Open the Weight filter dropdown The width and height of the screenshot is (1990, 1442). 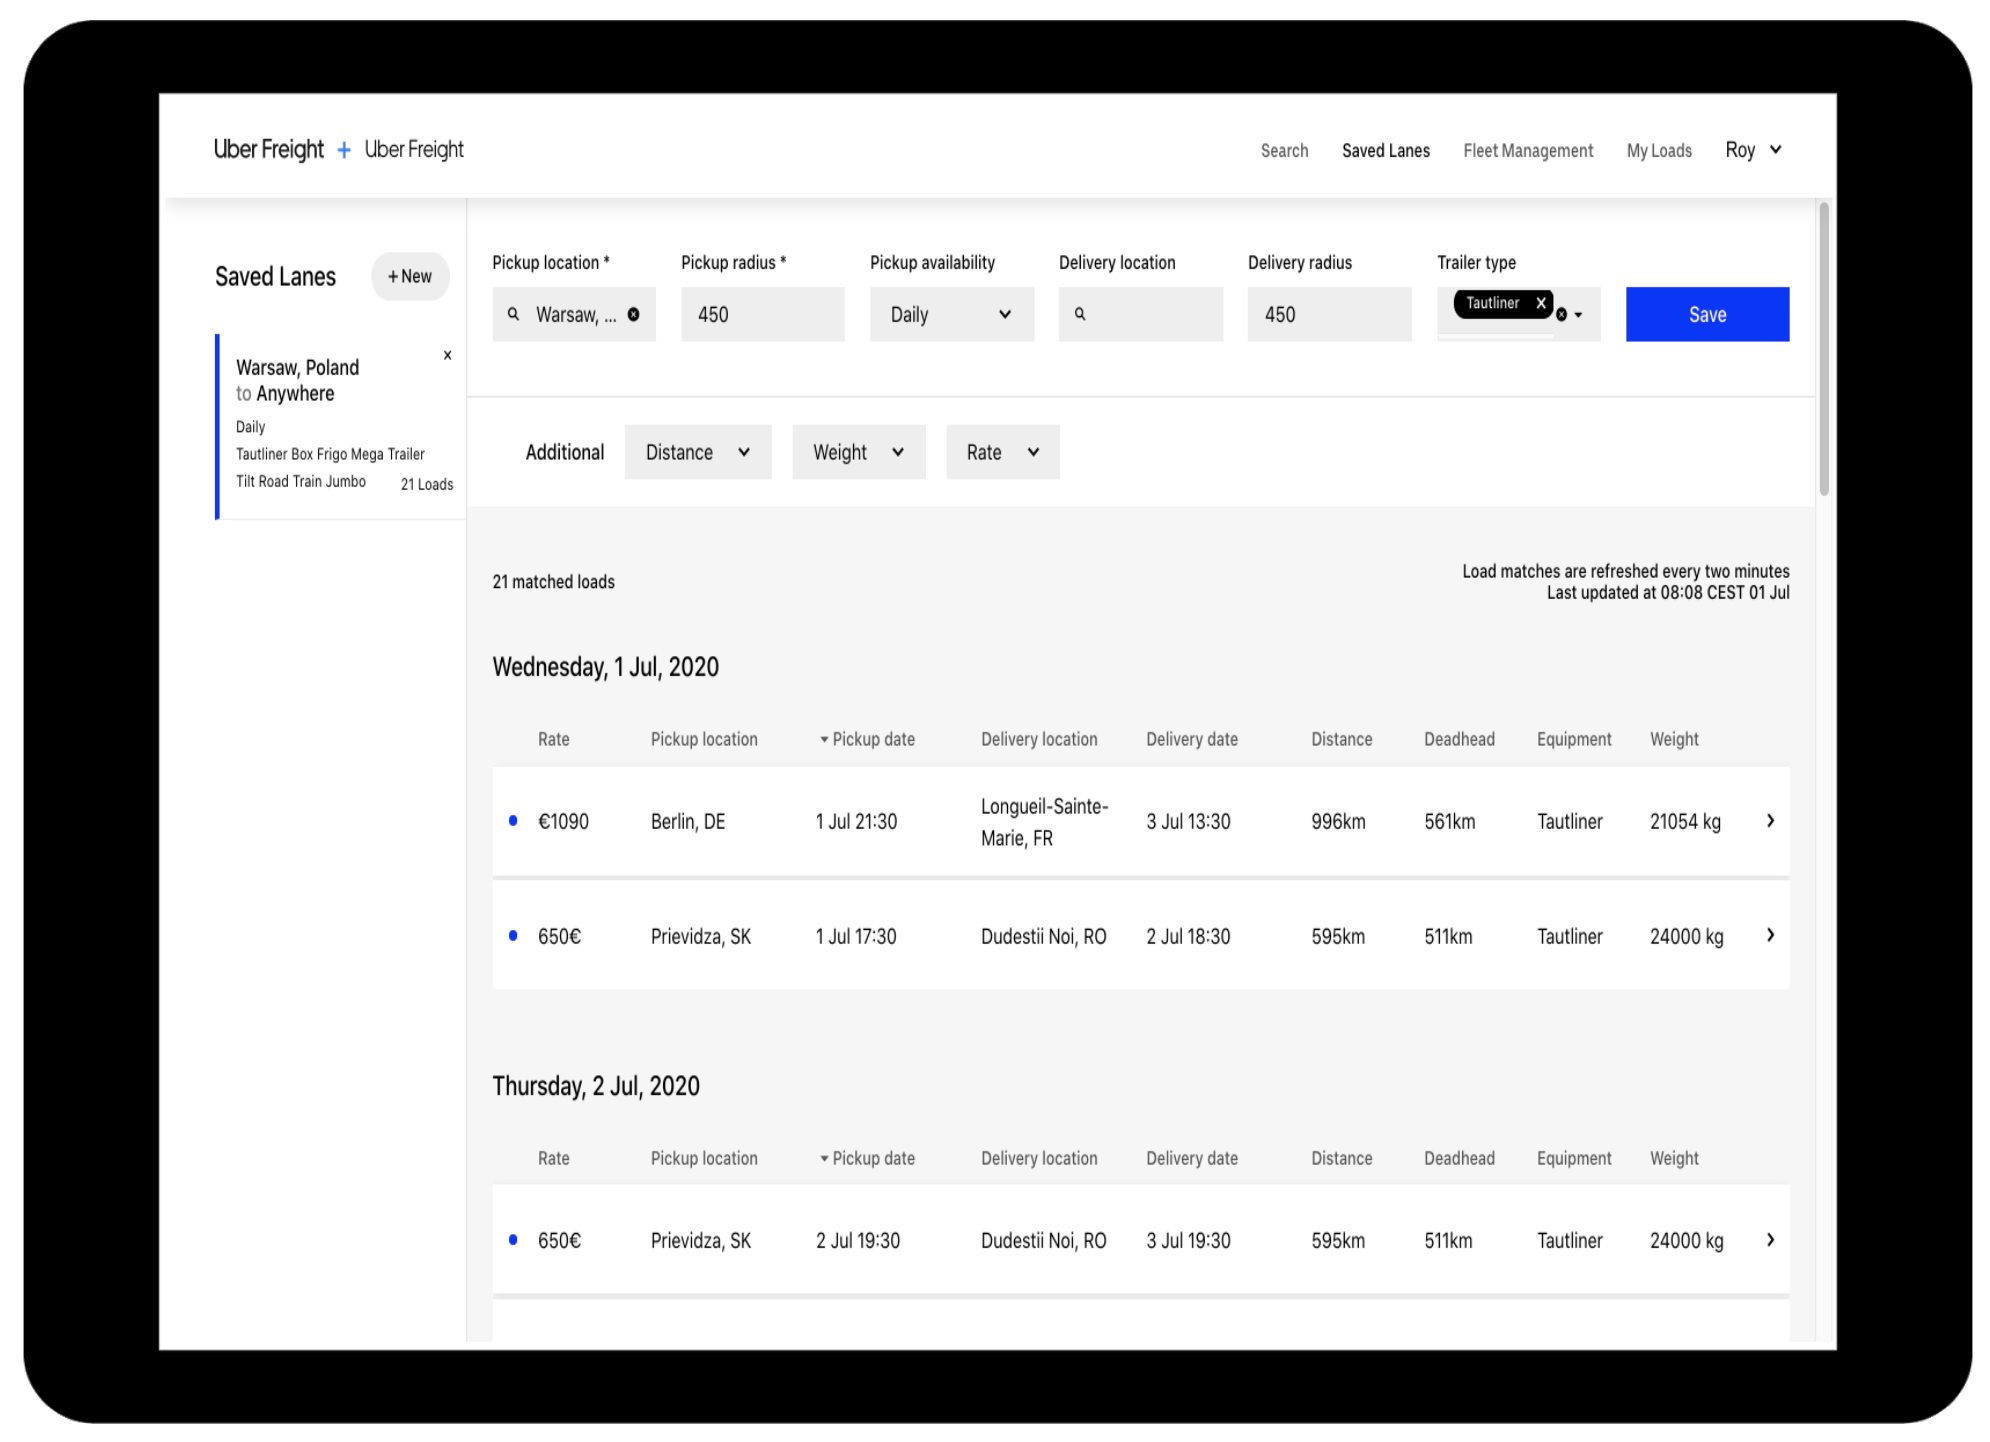859,452
